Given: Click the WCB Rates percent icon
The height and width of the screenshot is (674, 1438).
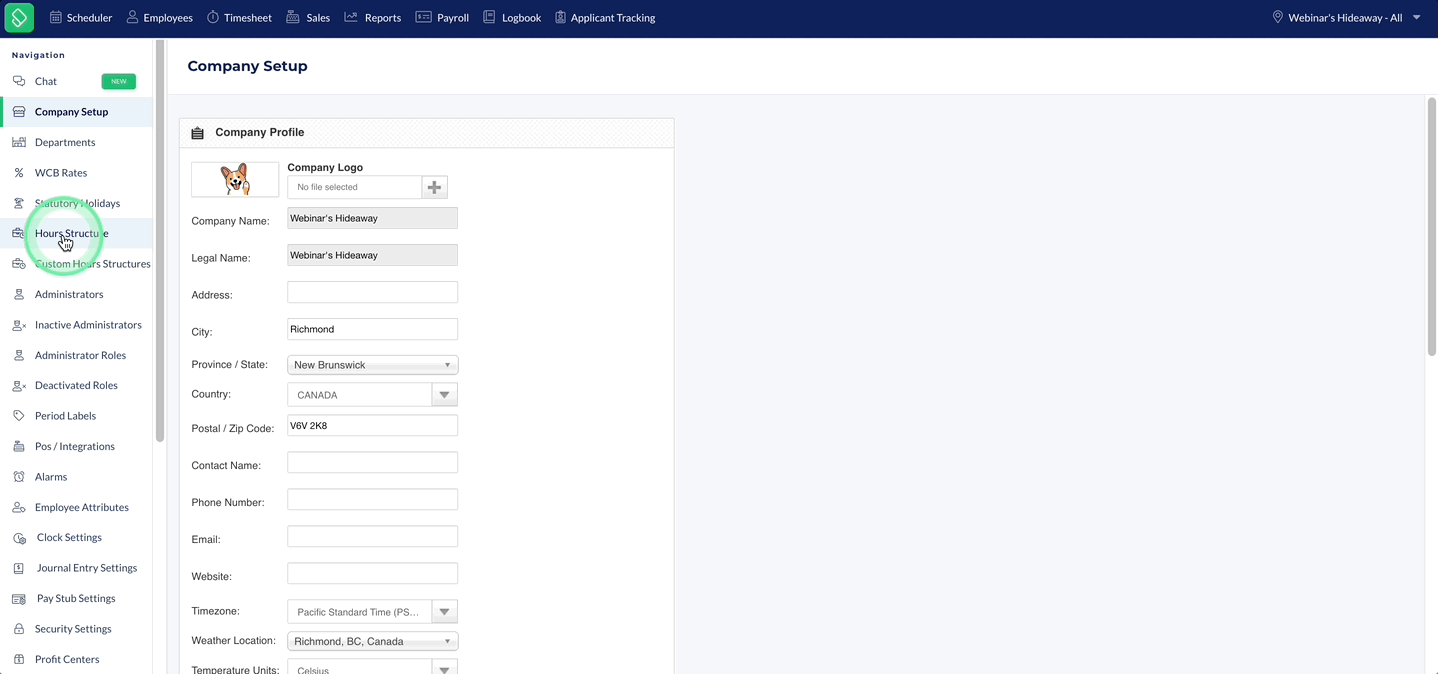Looking at the screenshot, I should click(x=19, y=173).
